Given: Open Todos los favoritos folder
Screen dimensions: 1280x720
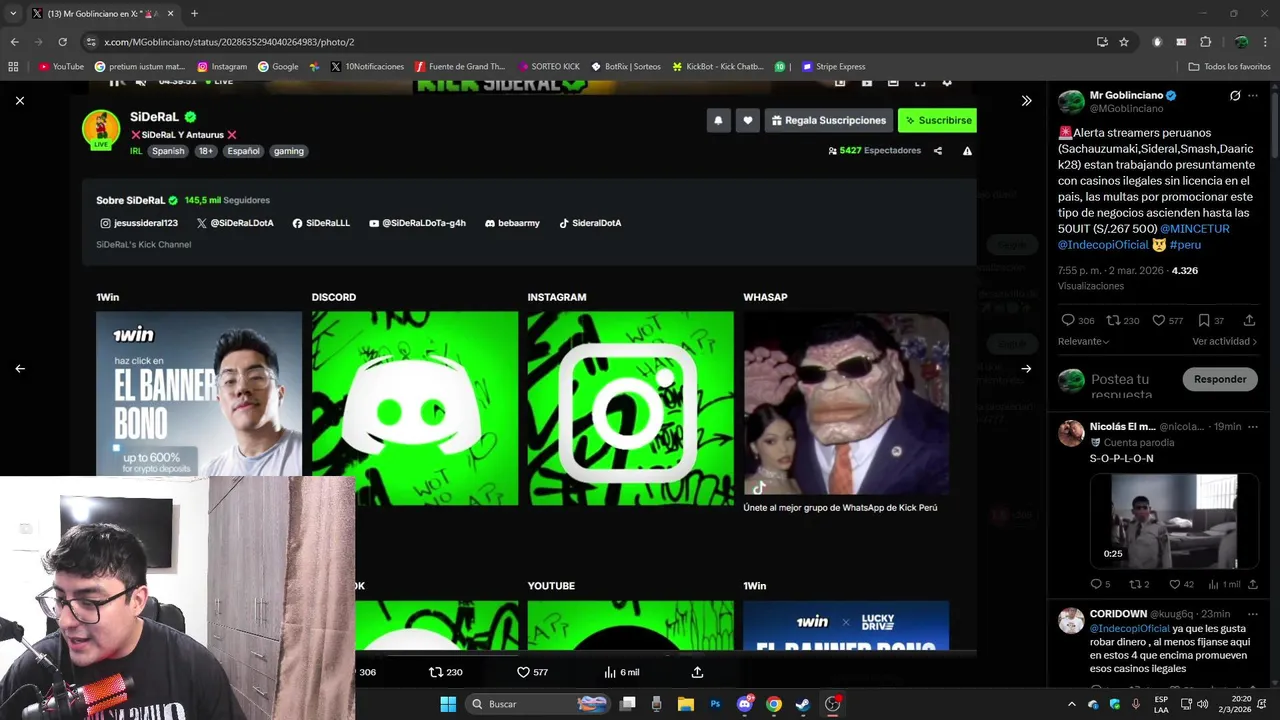Looking at the screenshot, I should click(1230, 67).
